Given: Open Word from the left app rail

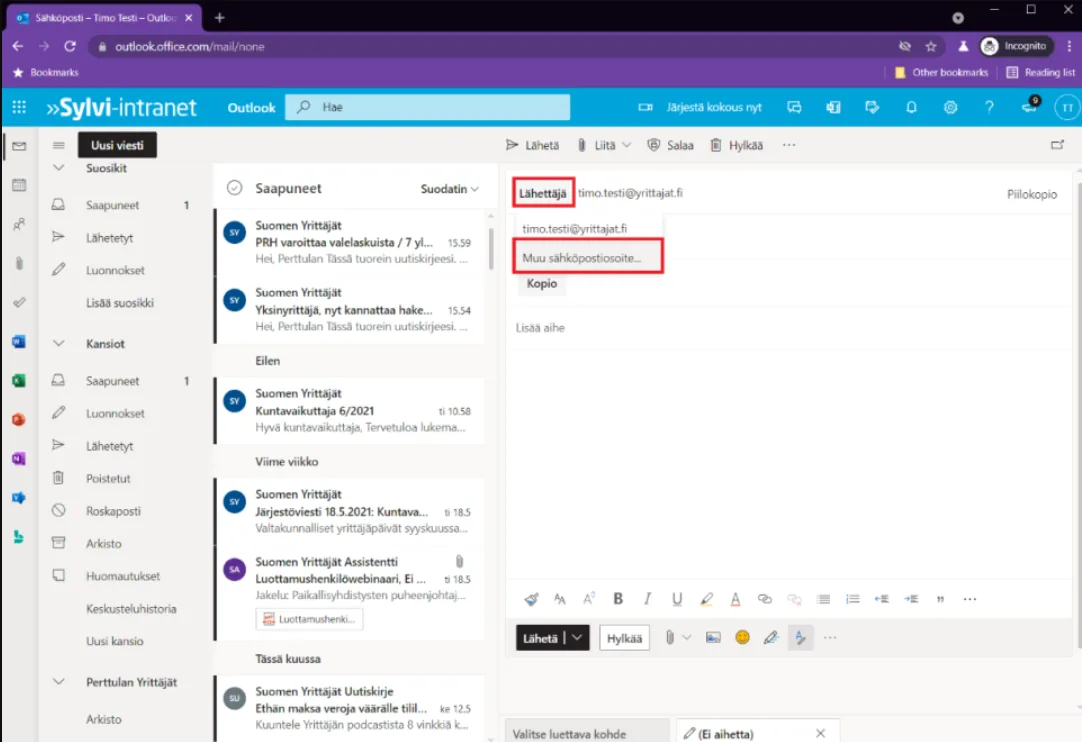Looking at the screenshot, I should pyautogui.click(x=19, y=341).
